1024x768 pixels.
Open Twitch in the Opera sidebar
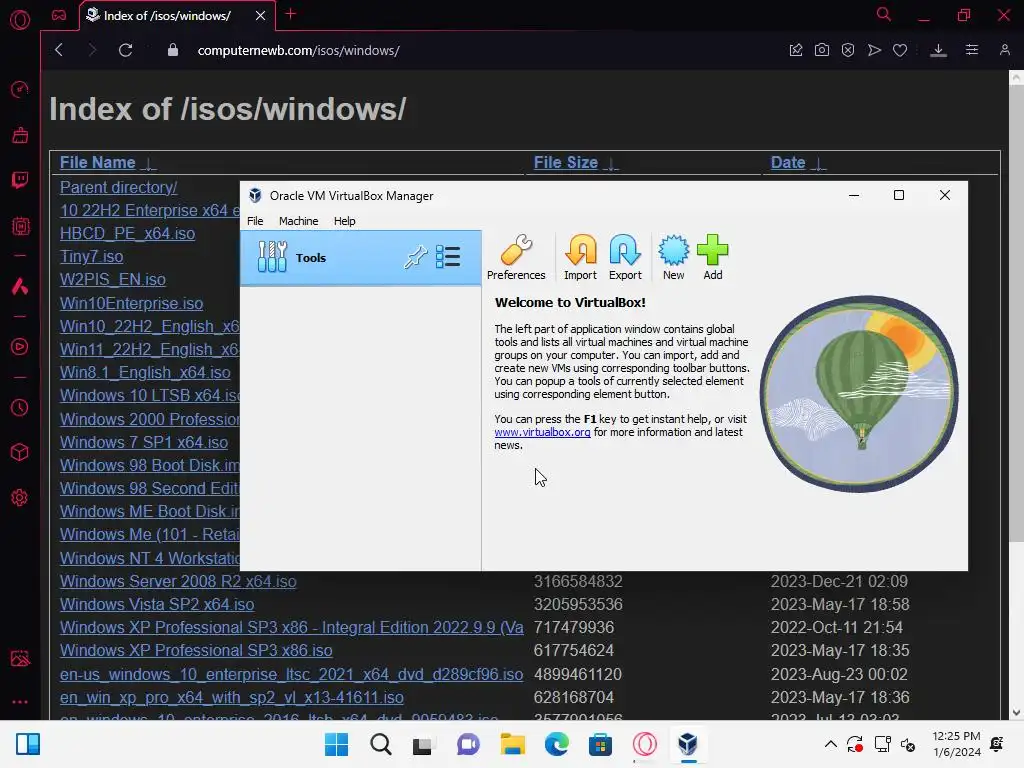[x=20, y=180]
